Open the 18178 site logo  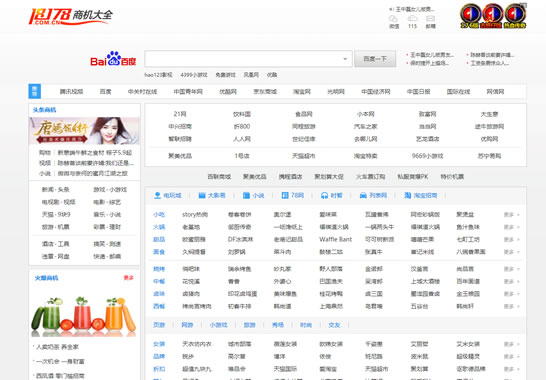pyautogui.click(x=70, y=16)
